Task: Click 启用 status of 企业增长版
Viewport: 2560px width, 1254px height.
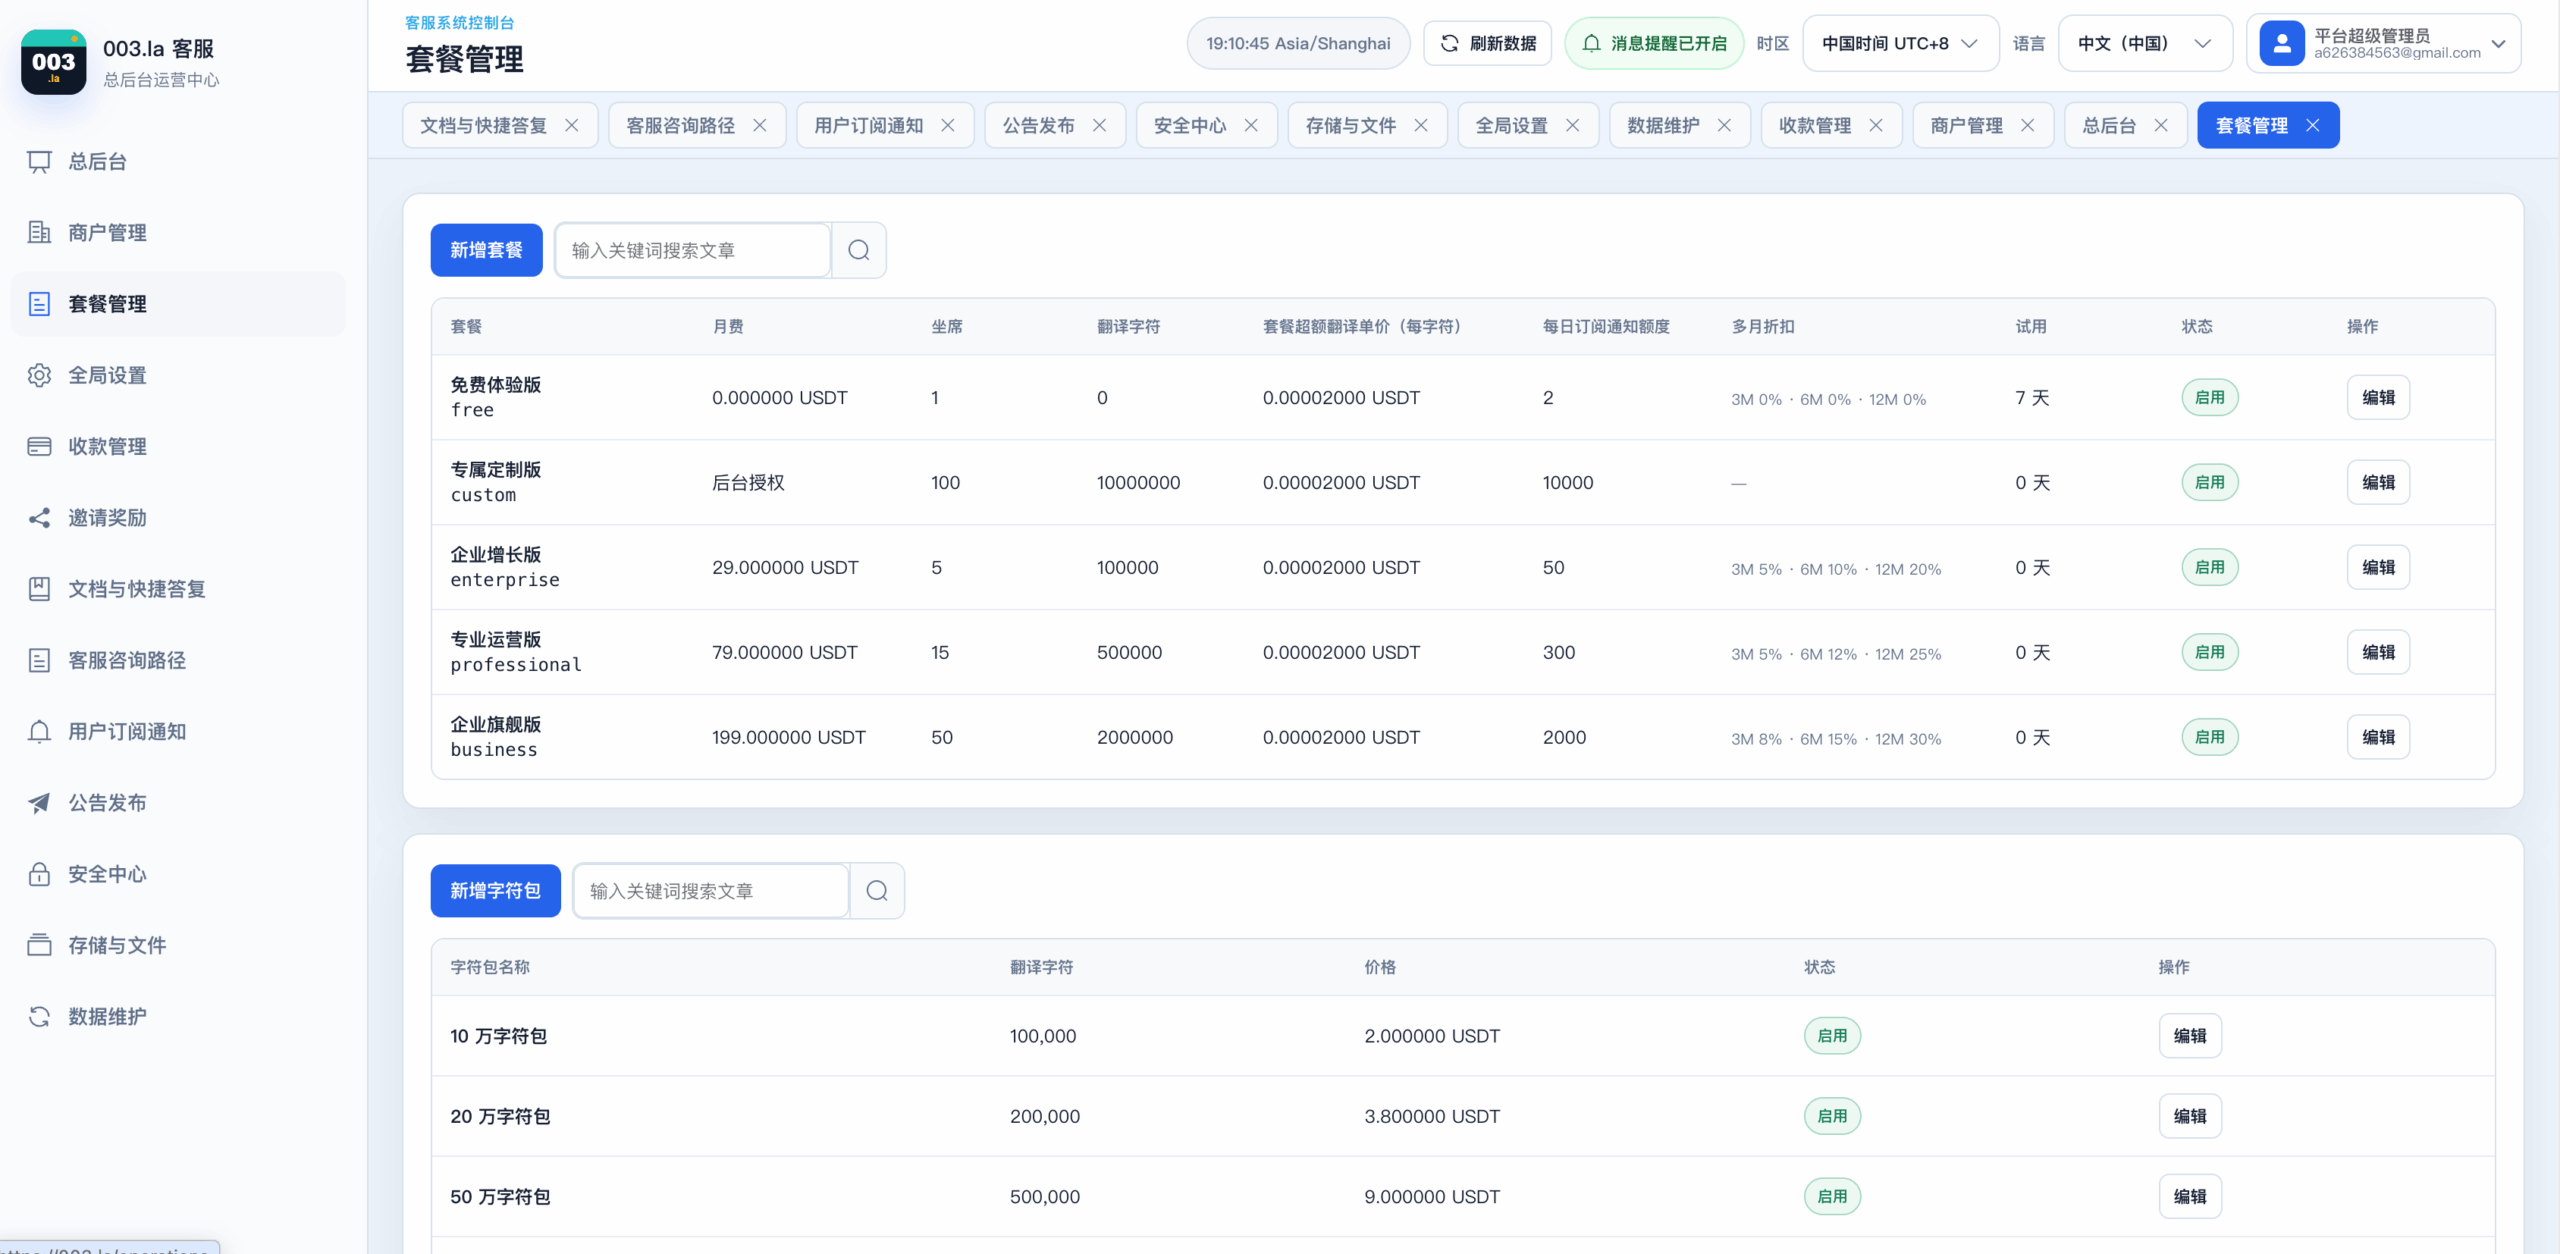Action: coord(2210,568)
